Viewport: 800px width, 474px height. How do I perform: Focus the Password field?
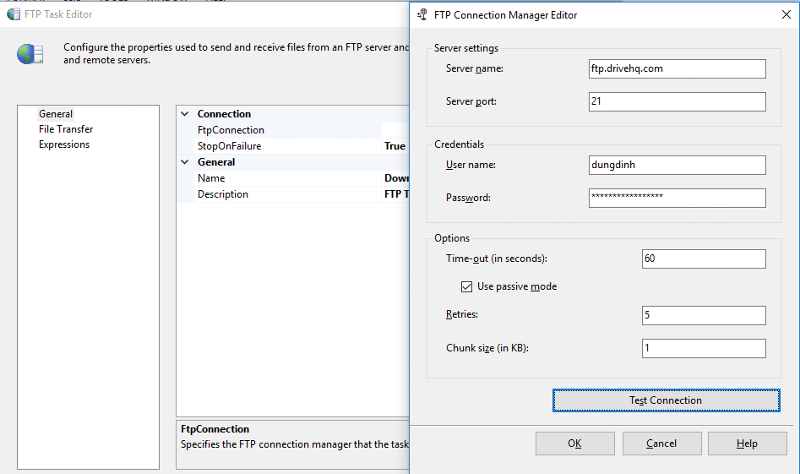pyautogui.click(x=677, y=198)
